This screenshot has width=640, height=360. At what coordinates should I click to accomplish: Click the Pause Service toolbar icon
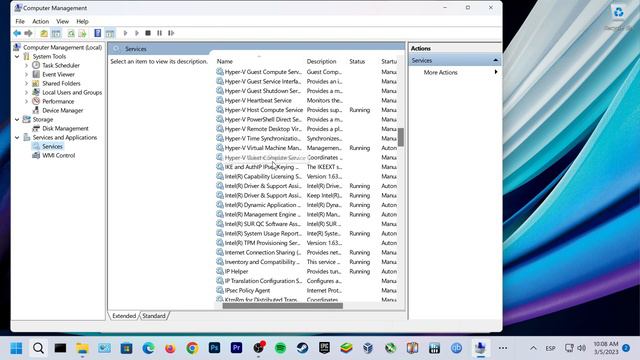160,33
